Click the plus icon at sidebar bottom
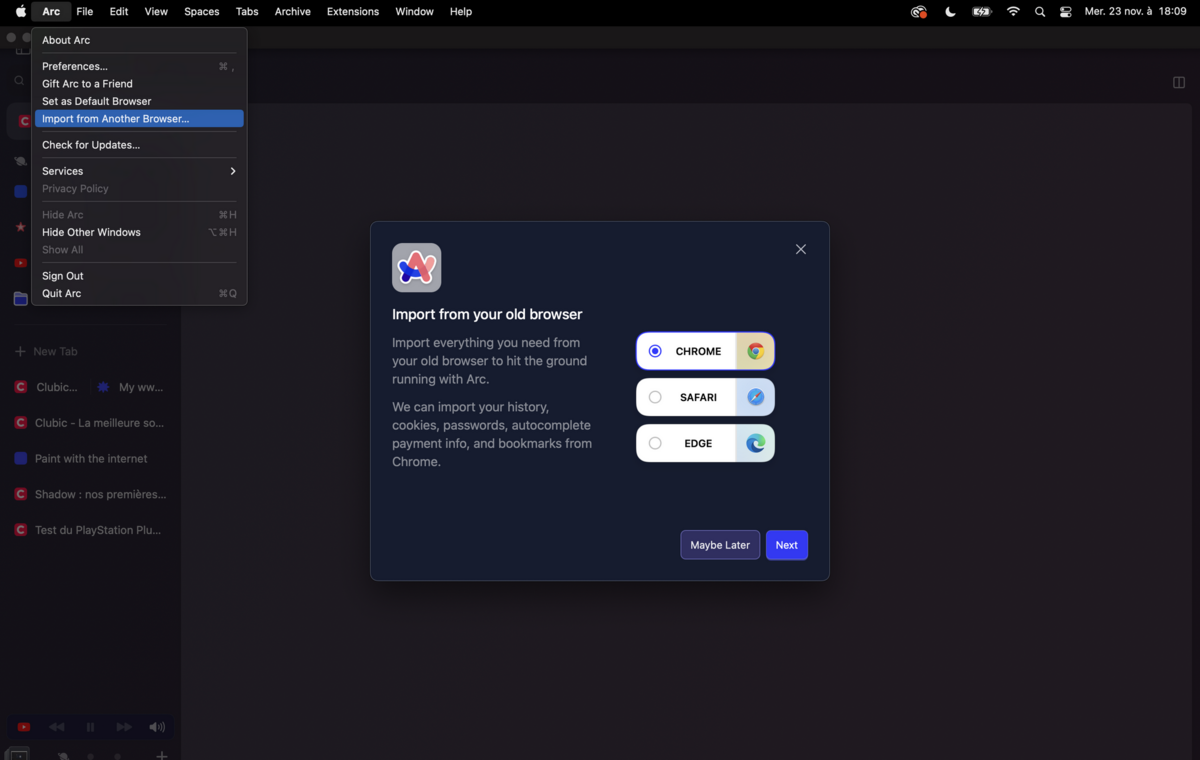1200x760 pixels. coord(162,755)
